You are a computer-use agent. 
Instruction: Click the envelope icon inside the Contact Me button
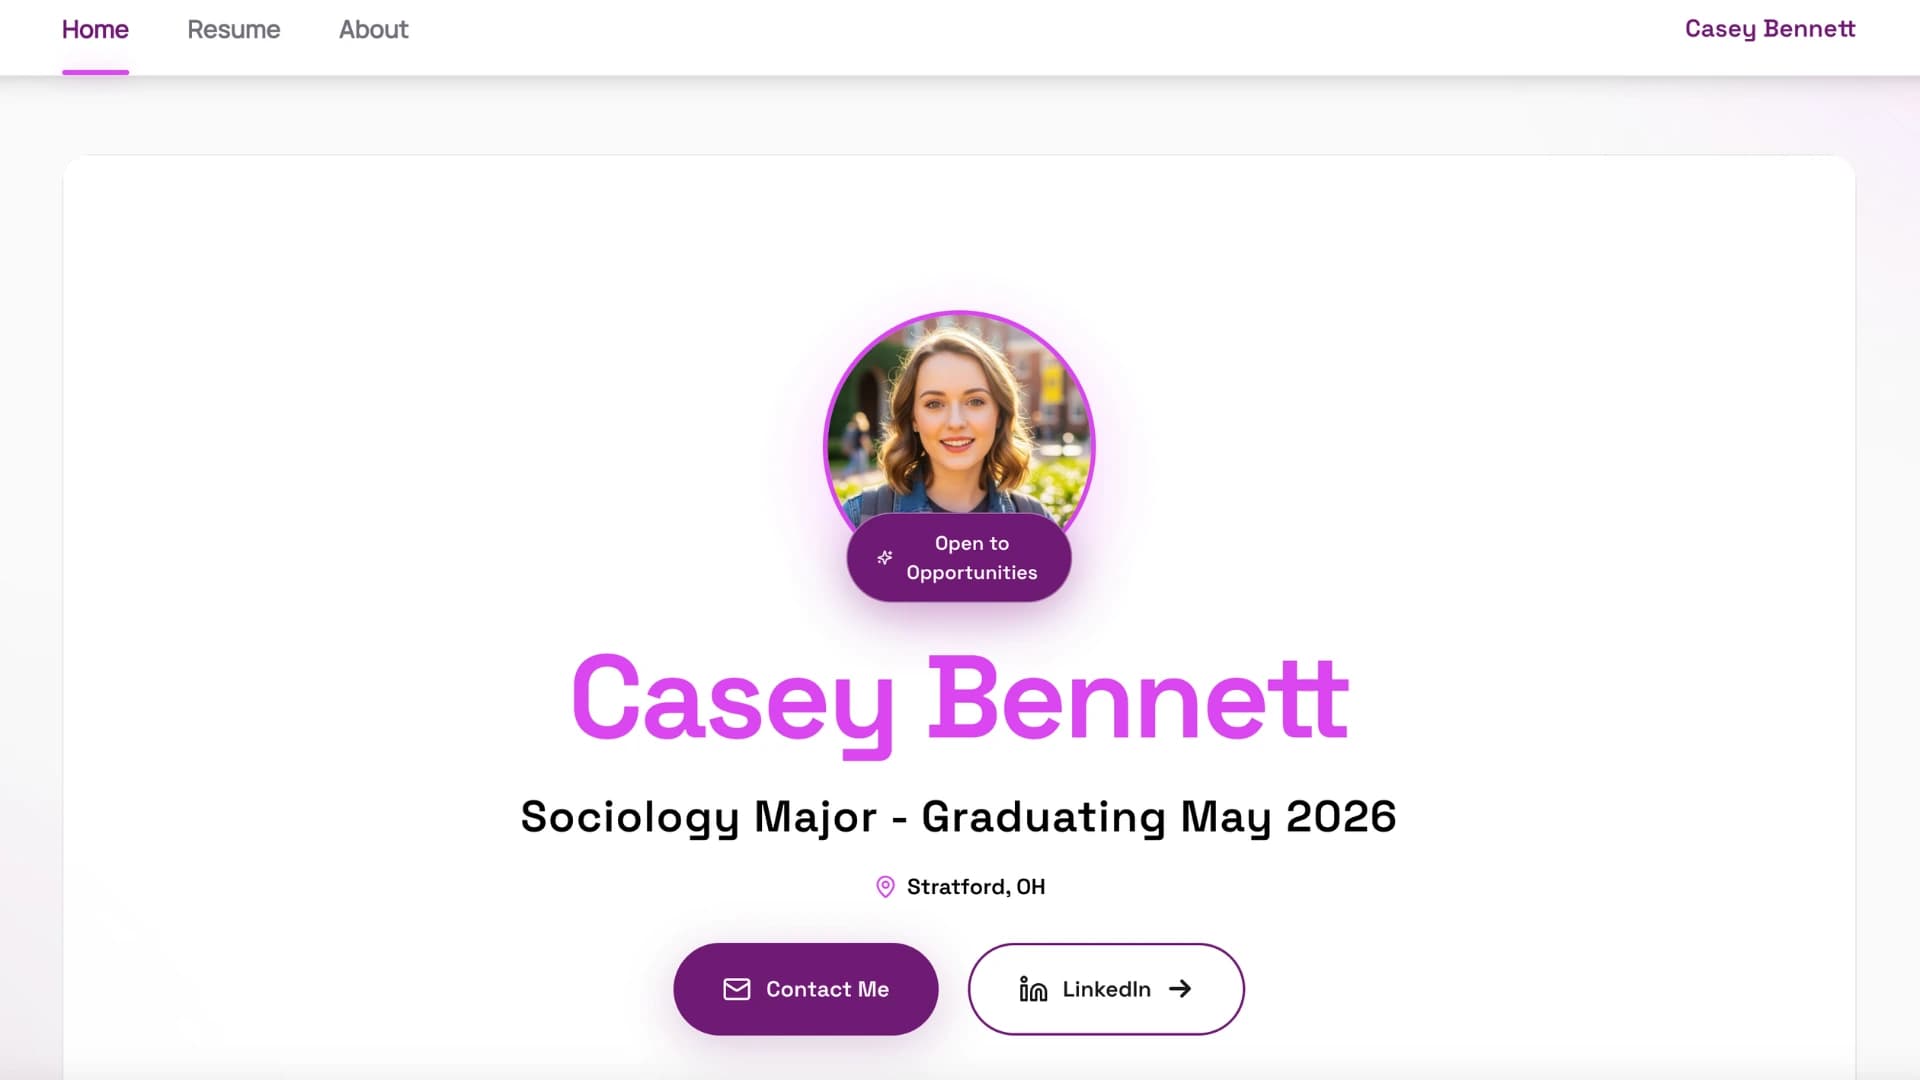(x=735, y=989)
